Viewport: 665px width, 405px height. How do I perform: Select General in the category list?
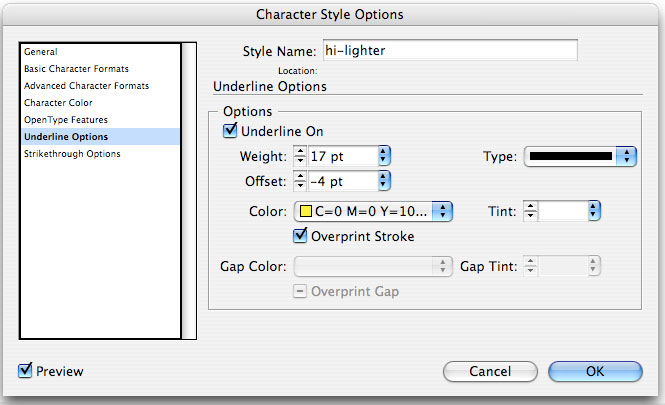tap(101, 52)
